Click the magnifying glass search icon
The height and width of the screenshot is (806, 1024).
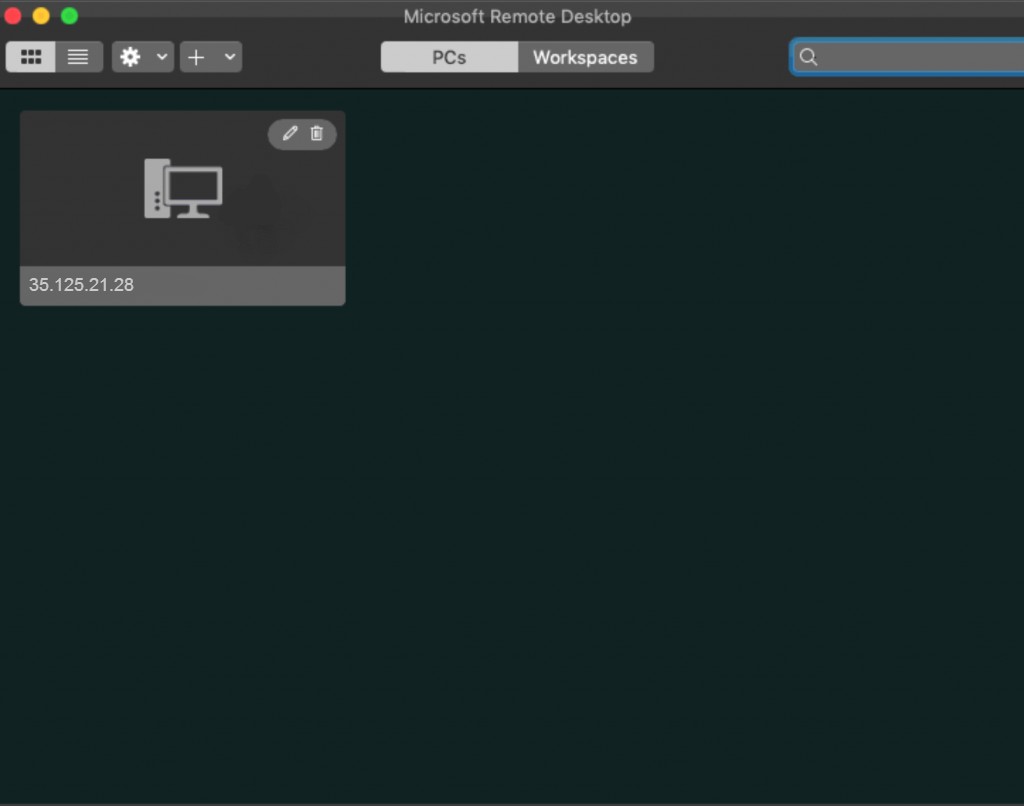[809, 57]
